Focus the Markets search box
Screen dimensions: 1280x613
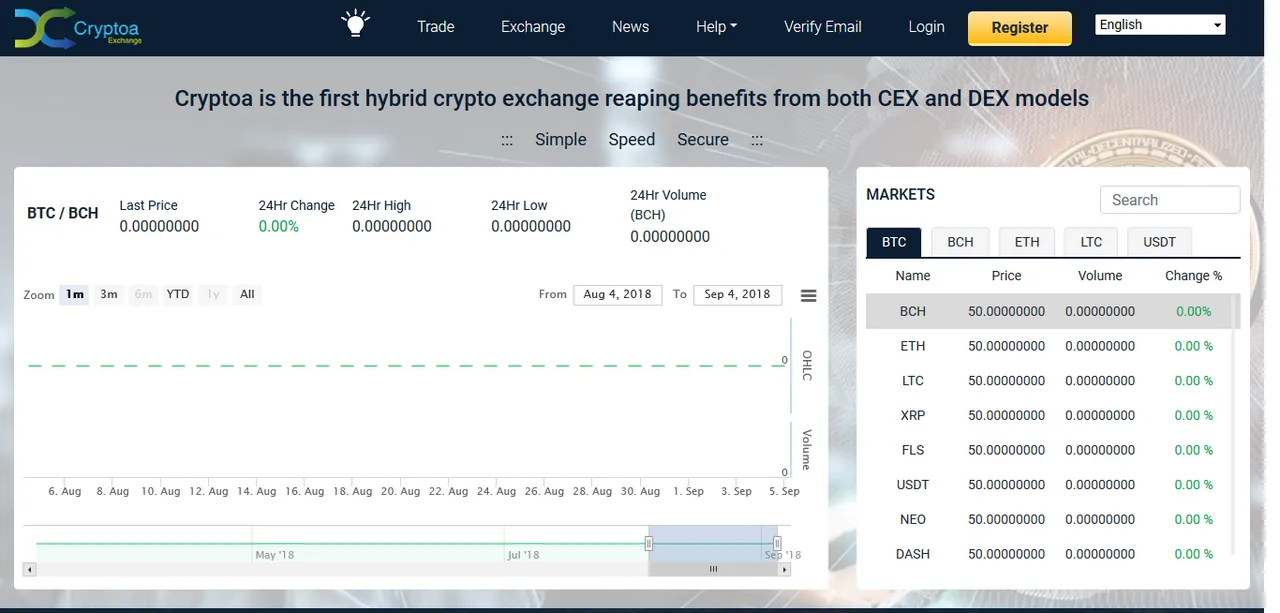[1170, 200]
